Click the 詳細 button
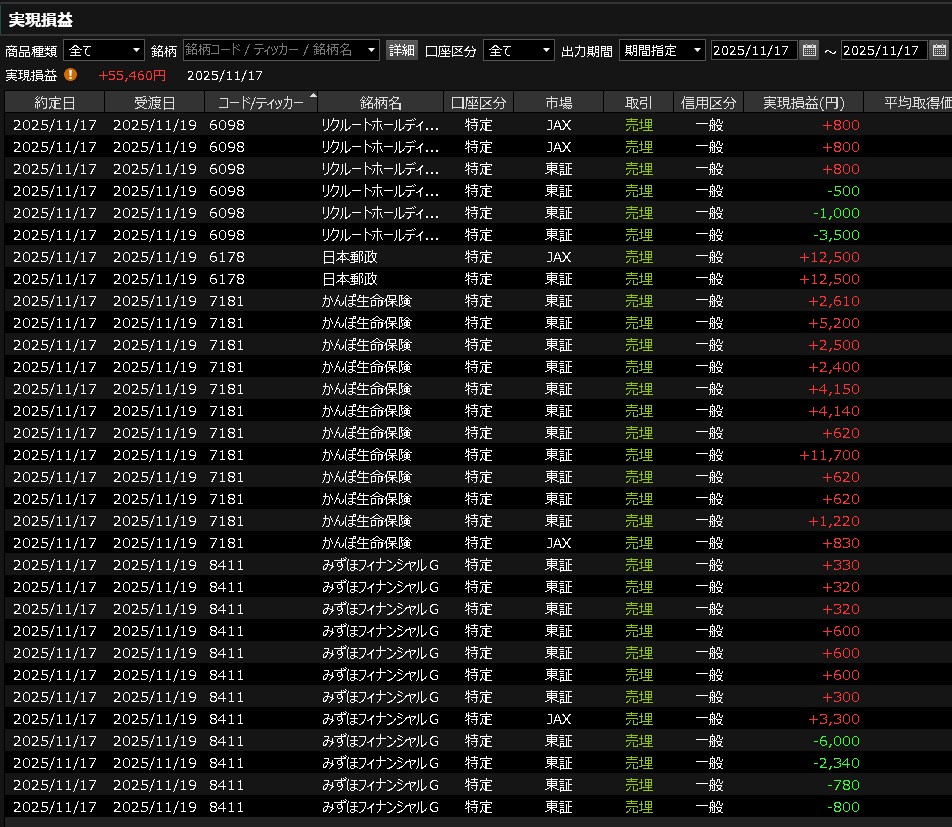This screenshot has width=952, height=827. click(x=402, y=50)
